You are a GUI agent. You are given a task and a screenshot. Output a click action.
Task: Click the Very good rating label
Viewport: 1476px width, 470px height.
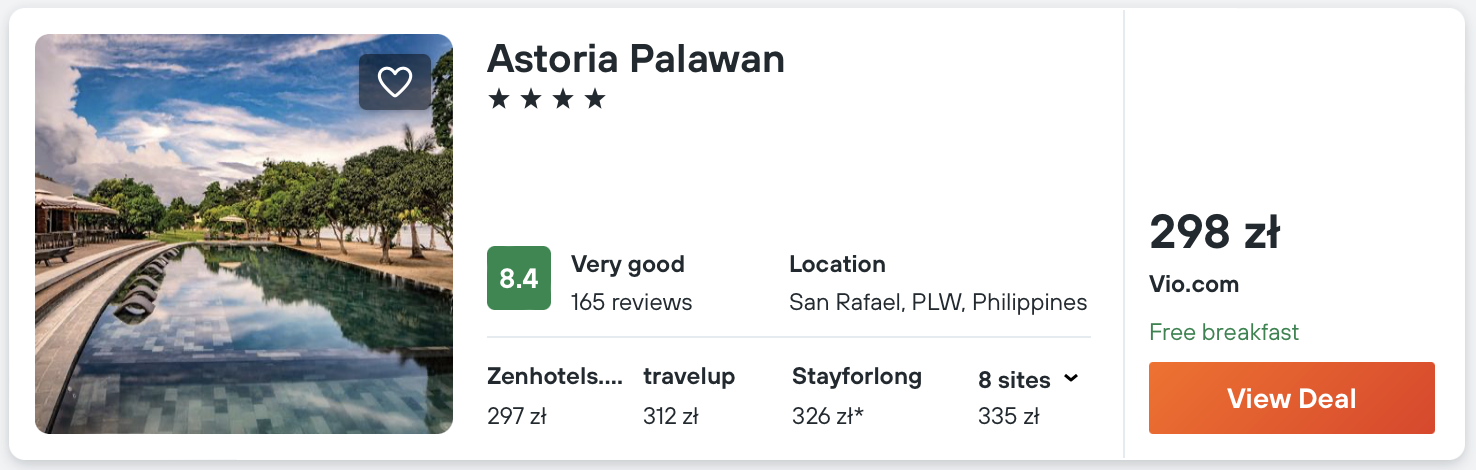point(627,265)
